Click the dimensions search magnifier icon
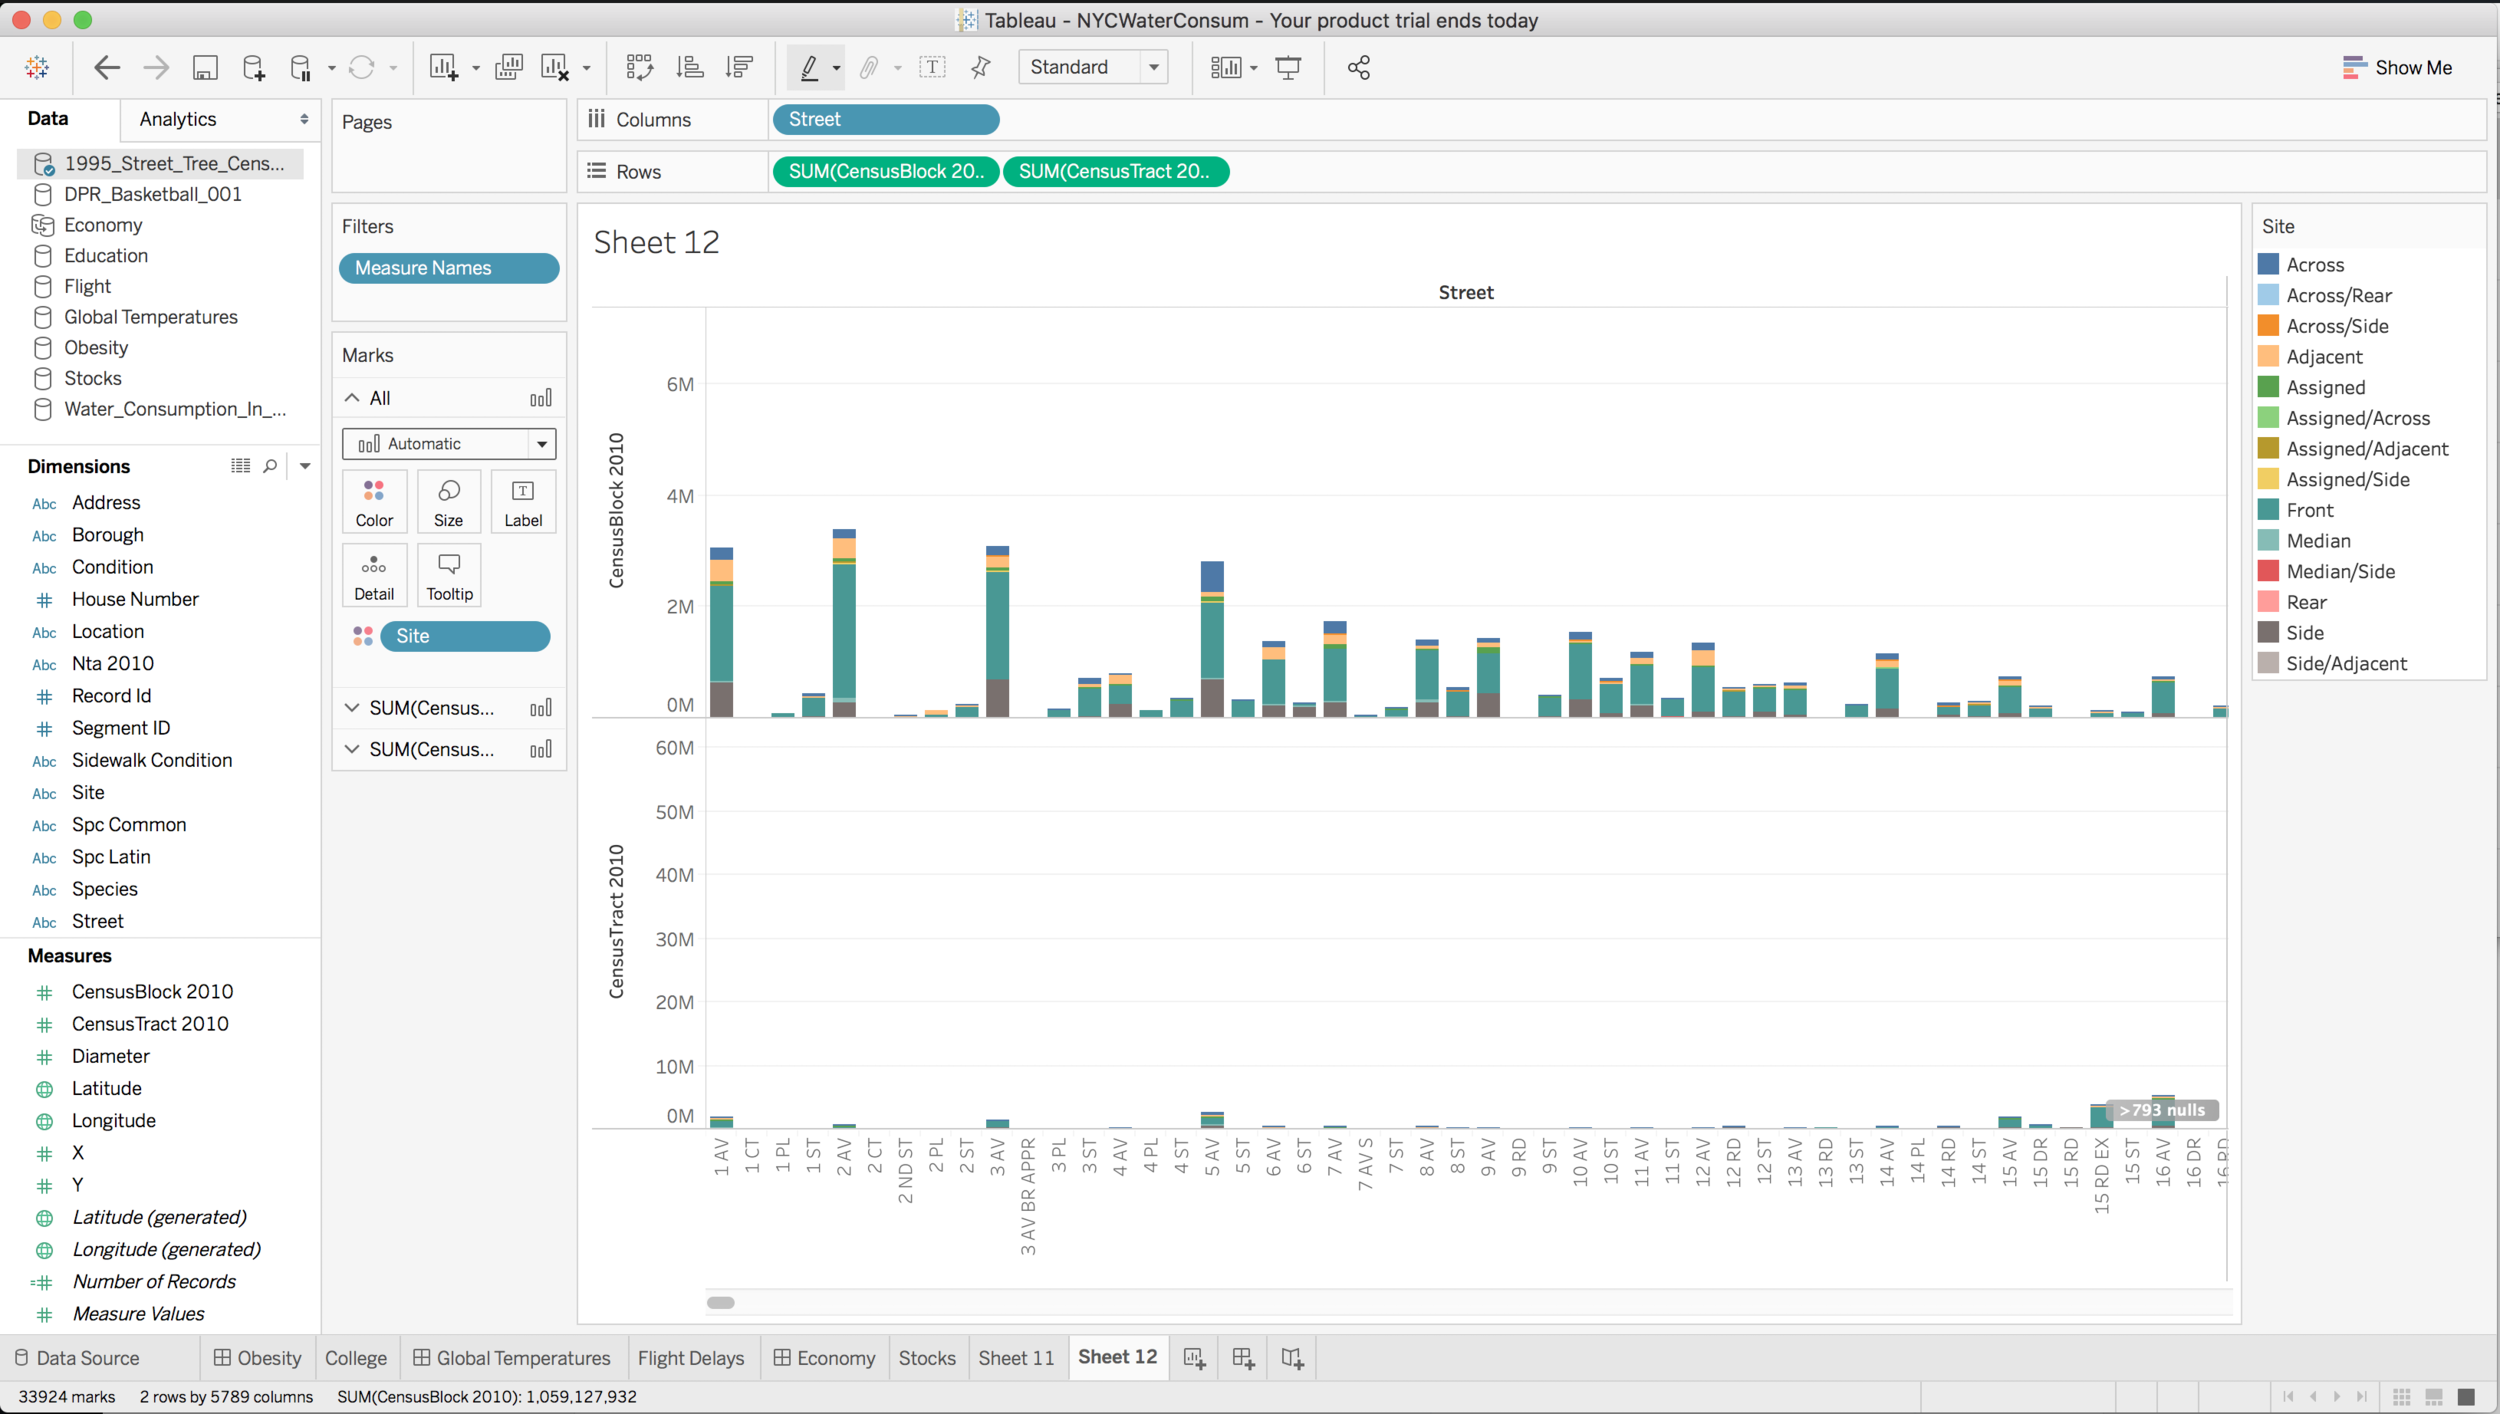 [270, 466]
